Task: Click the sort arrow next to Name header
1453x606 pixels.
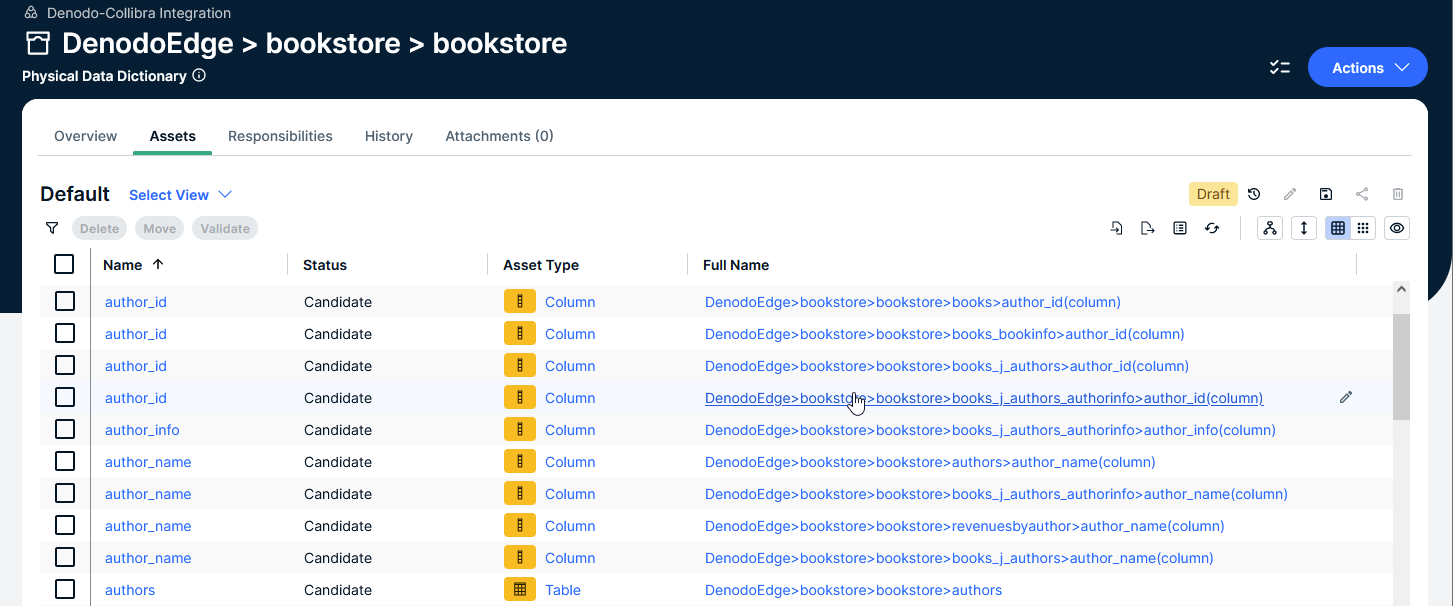Action: (x=158, y=264)
